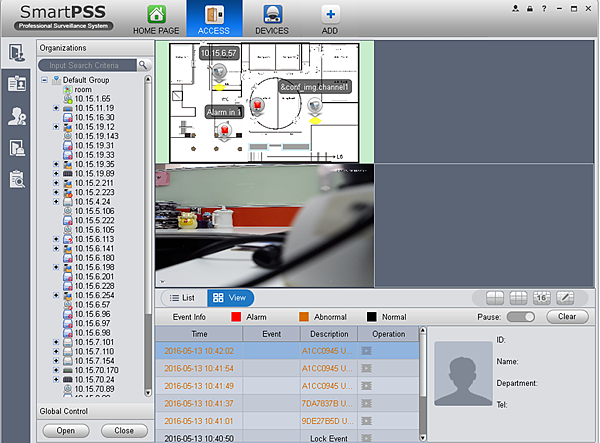This screenshot has width=600, height=443.
Task: Open the user permissions sidebar icon
Action: pos(16,116)
